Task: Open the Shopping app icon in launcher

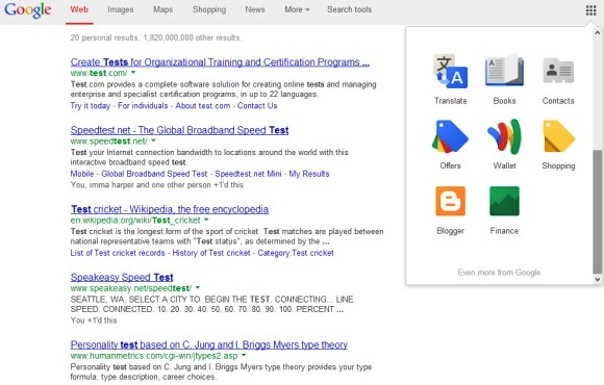Action: pyautogui.click(x=559, y=136)
